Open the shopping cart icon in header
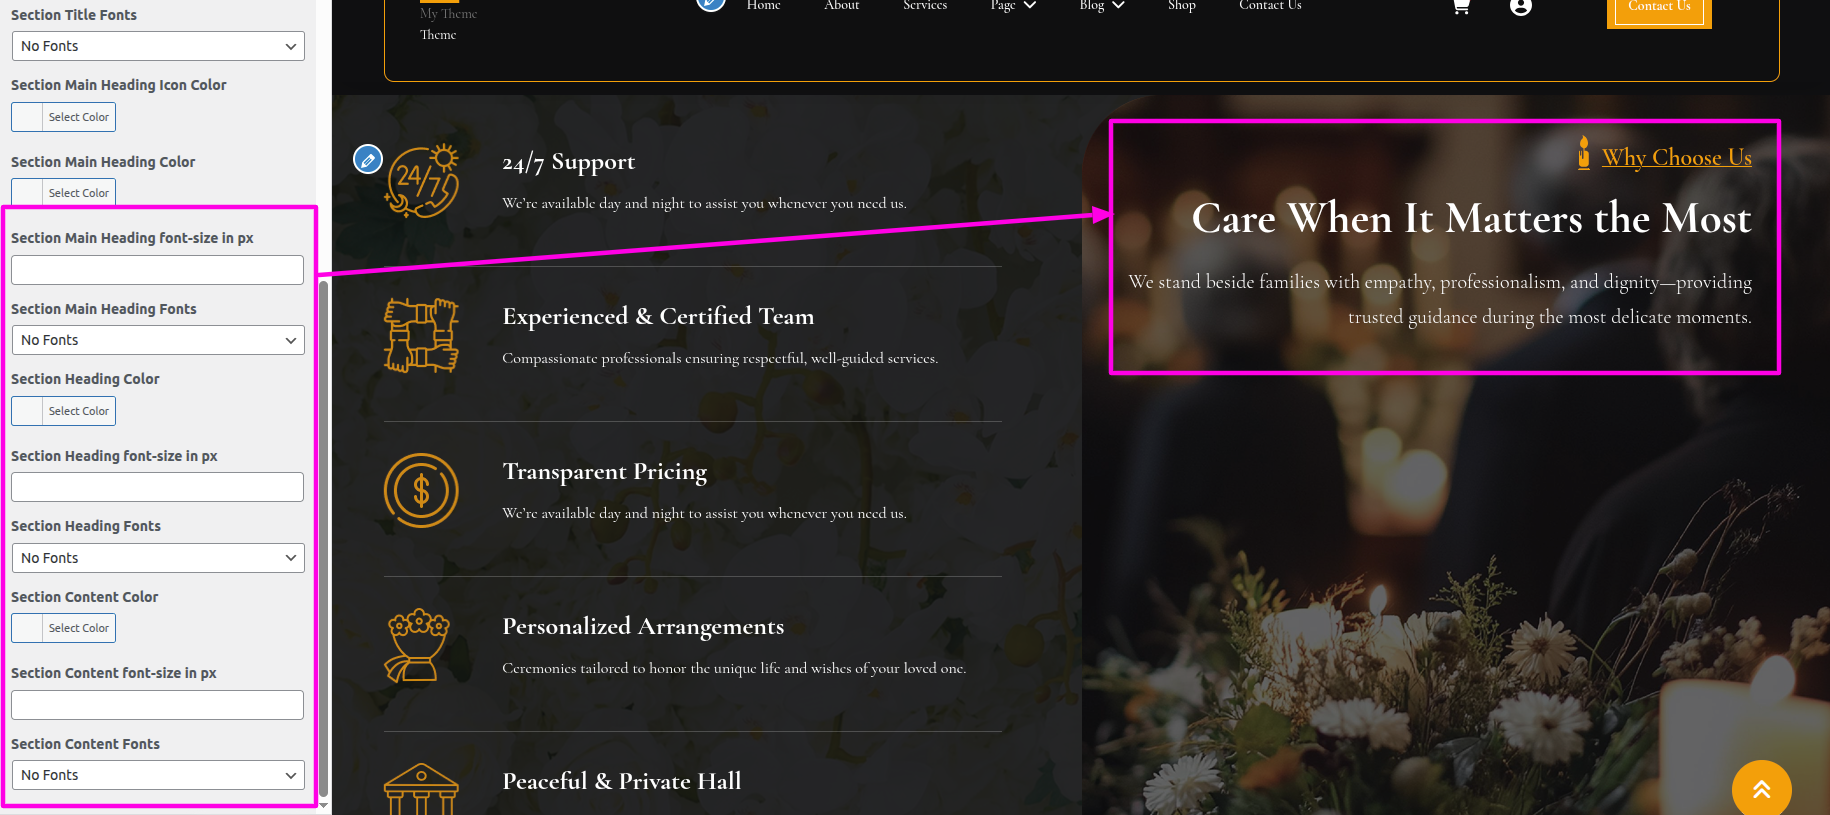 tap(1461, 6)
